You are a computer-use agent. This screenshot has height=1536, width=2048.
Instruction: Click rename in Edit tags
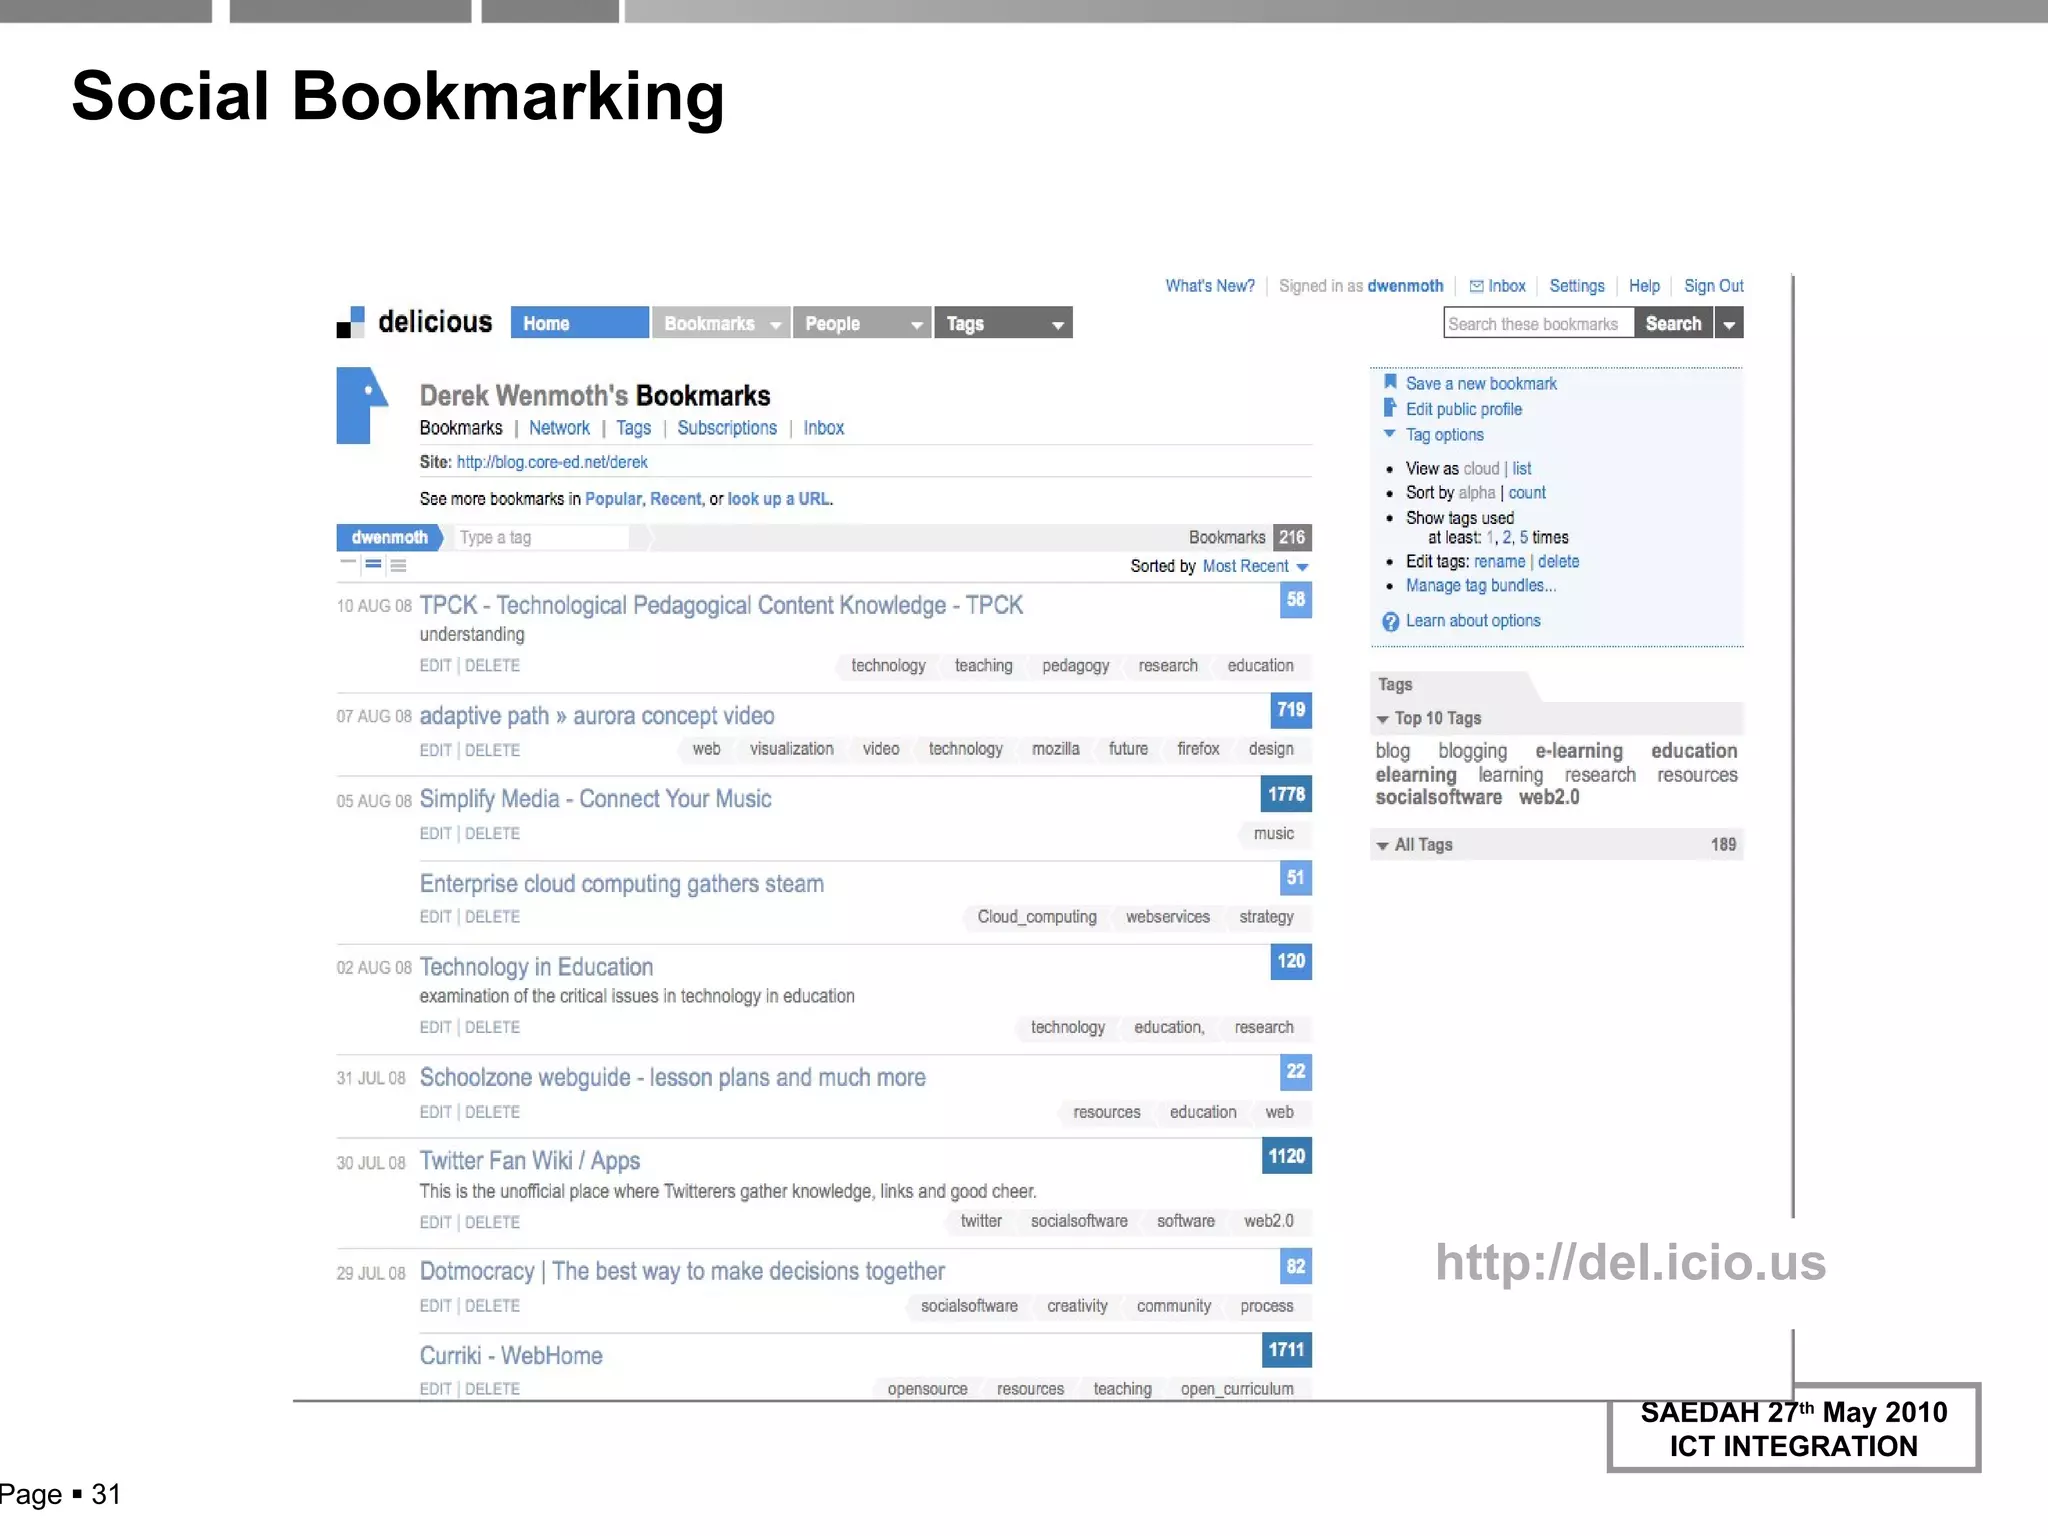[1499, 562]
